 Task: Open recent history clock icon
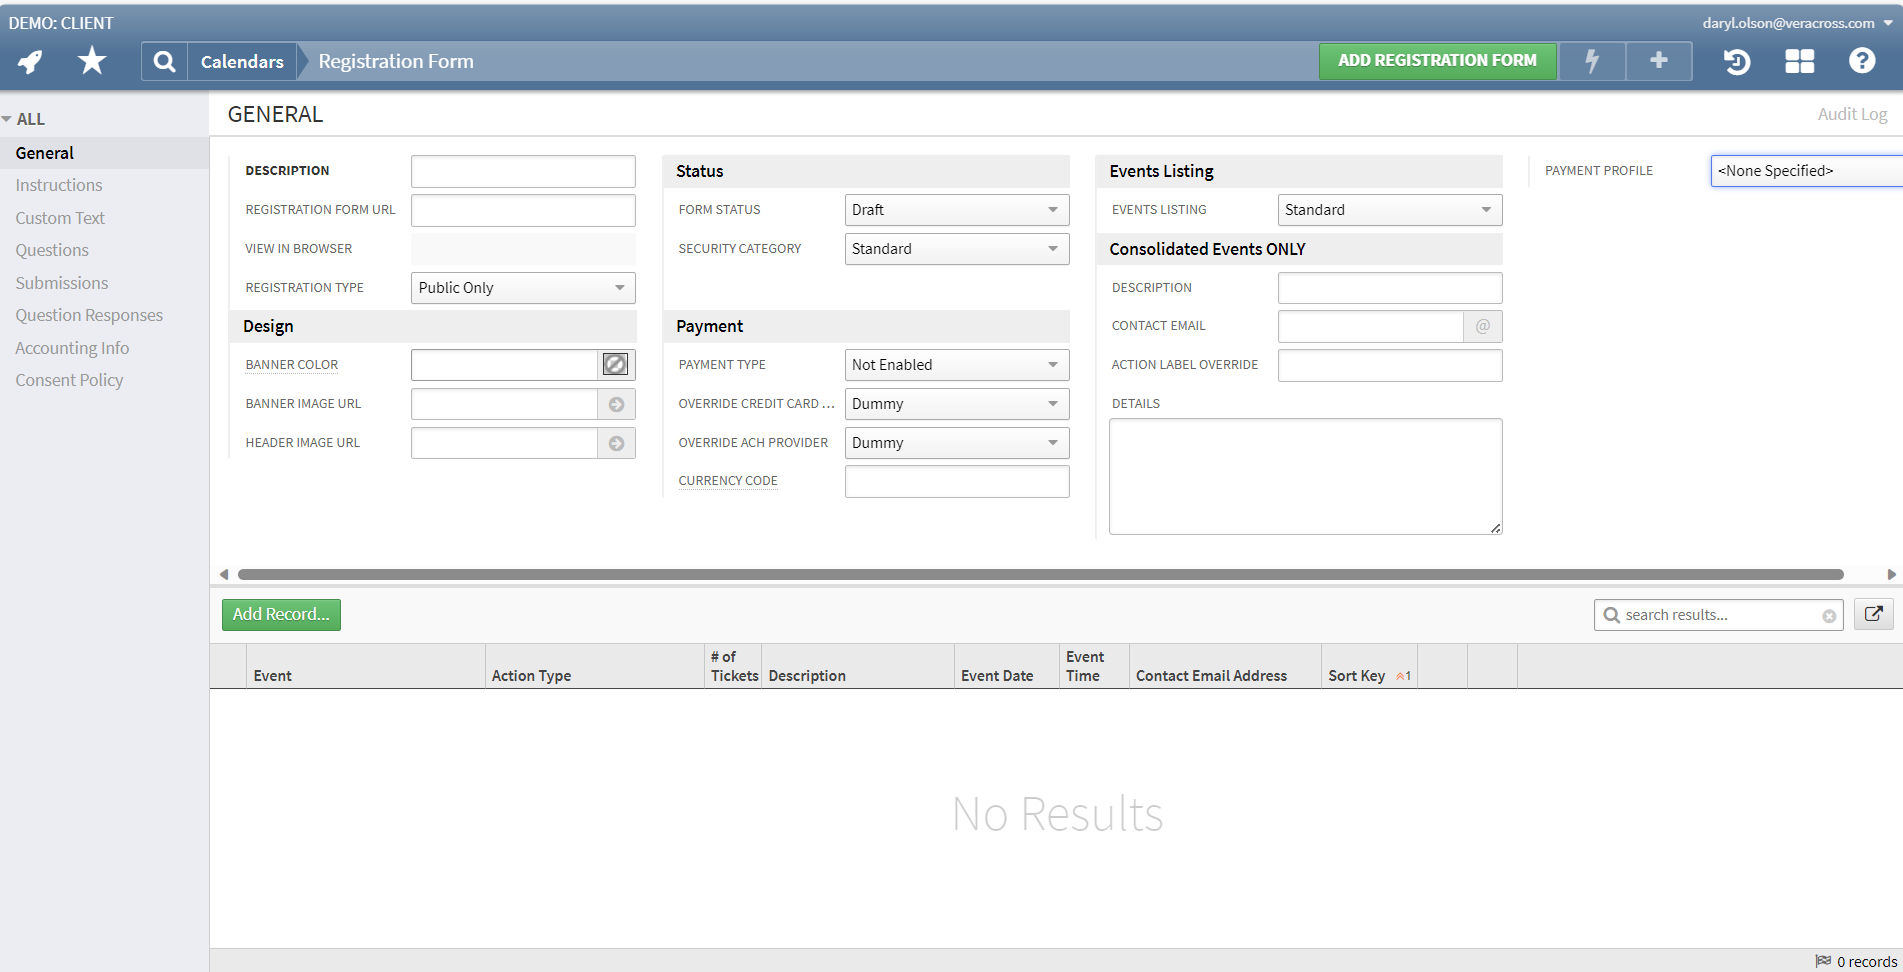tap(1737, 62)
